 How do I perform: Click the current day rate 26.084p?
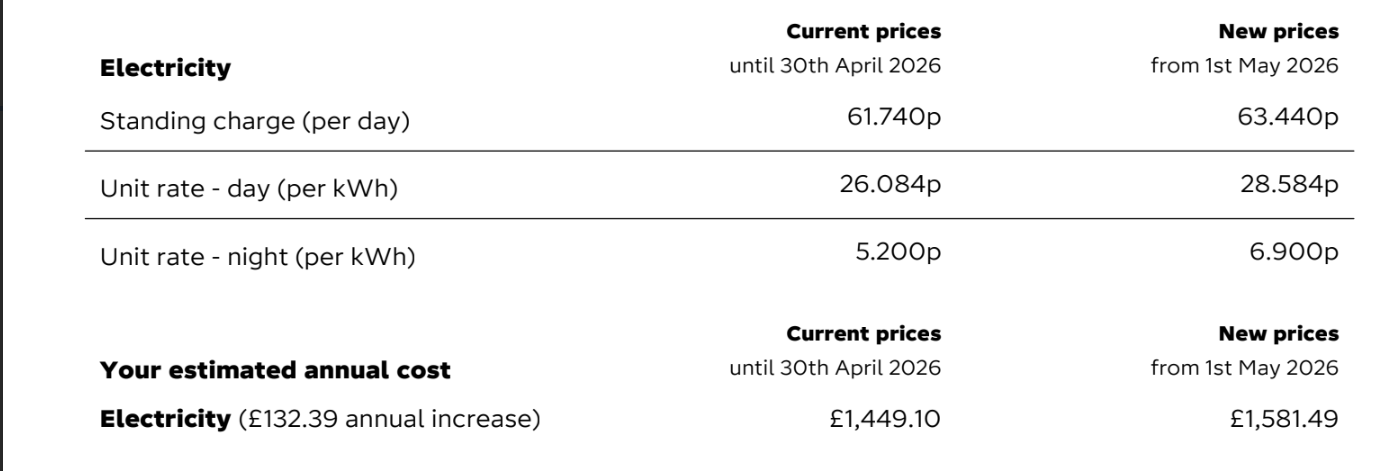coord(887,185)
